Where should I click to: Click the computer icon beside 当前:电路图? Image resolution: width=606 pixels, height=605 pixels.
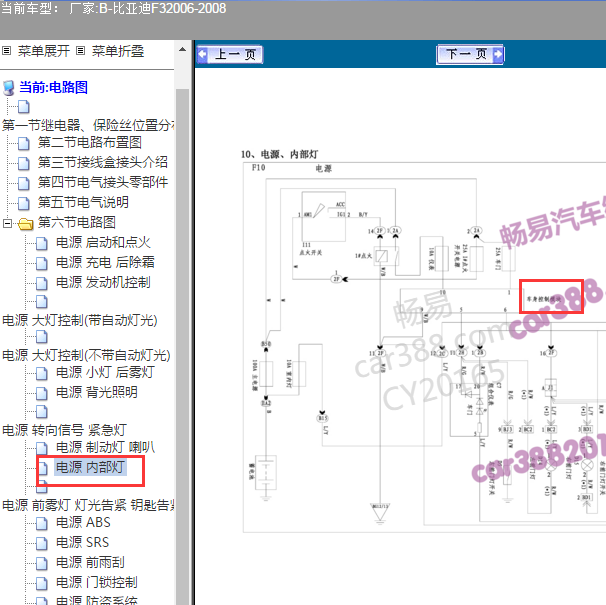click(9, 88)
